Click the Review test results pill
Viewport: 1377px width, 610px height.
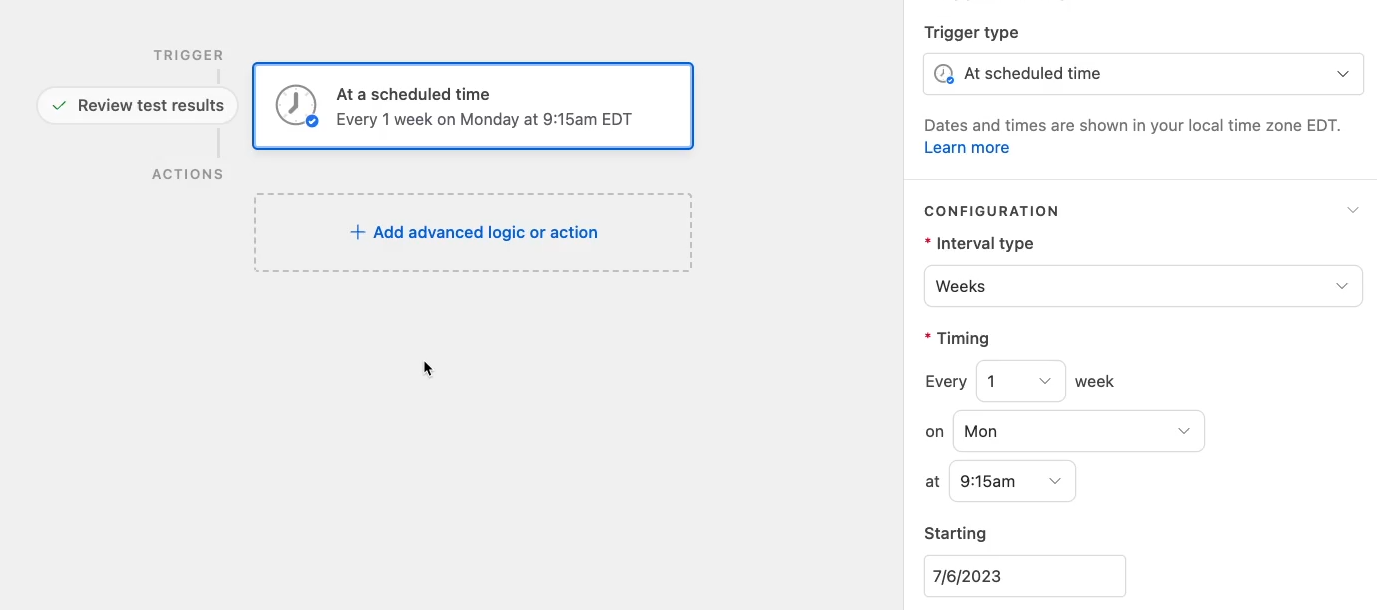[x=138, y=105]
